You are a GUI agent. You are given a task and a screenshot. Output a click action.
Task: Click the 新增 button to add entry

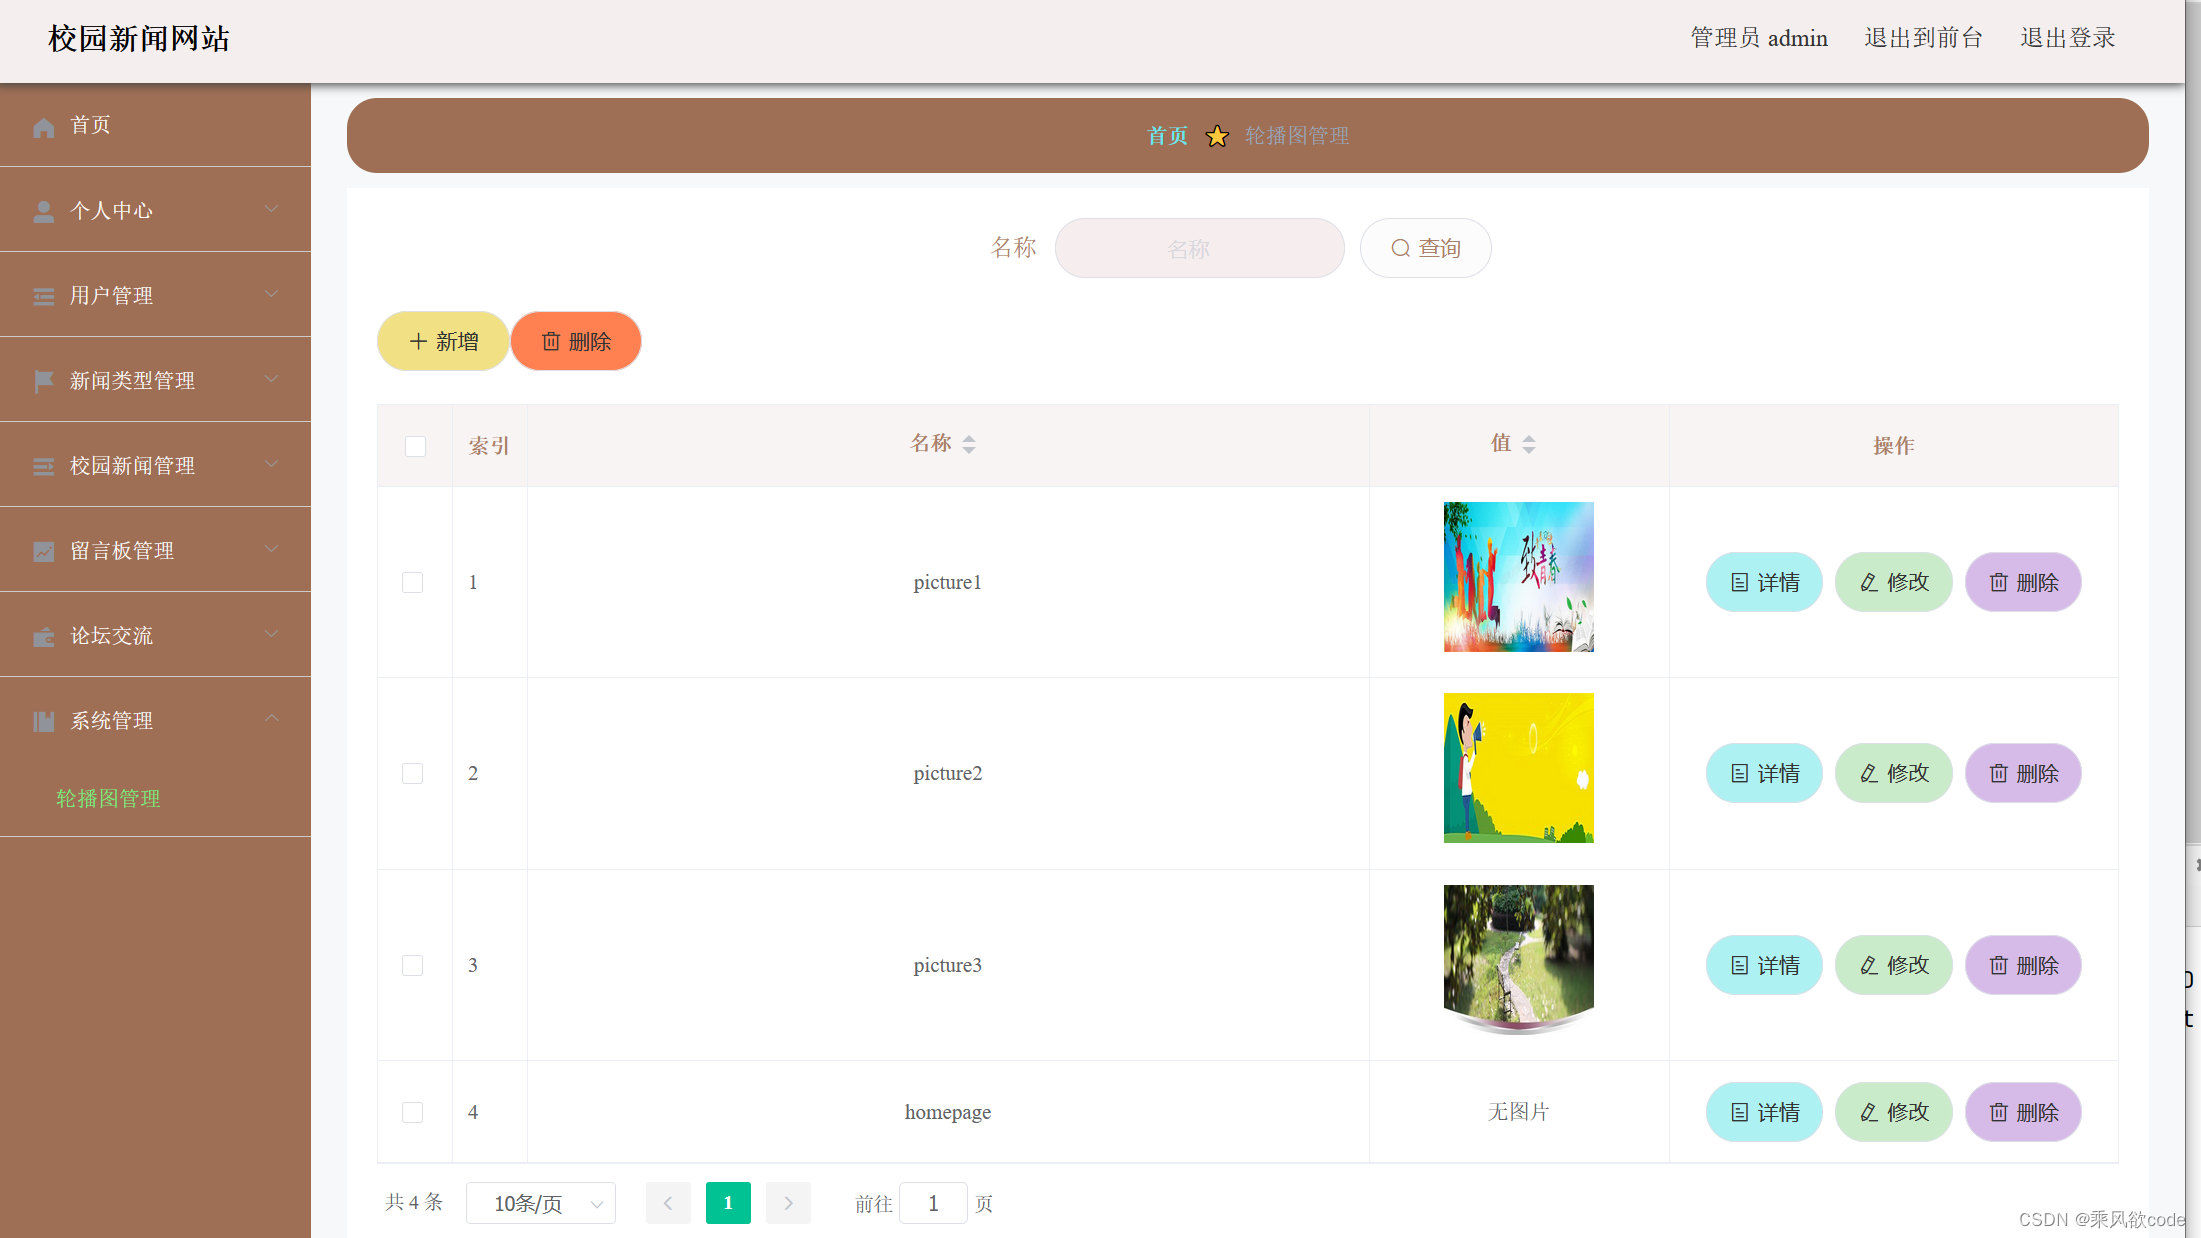click(442, 341)
